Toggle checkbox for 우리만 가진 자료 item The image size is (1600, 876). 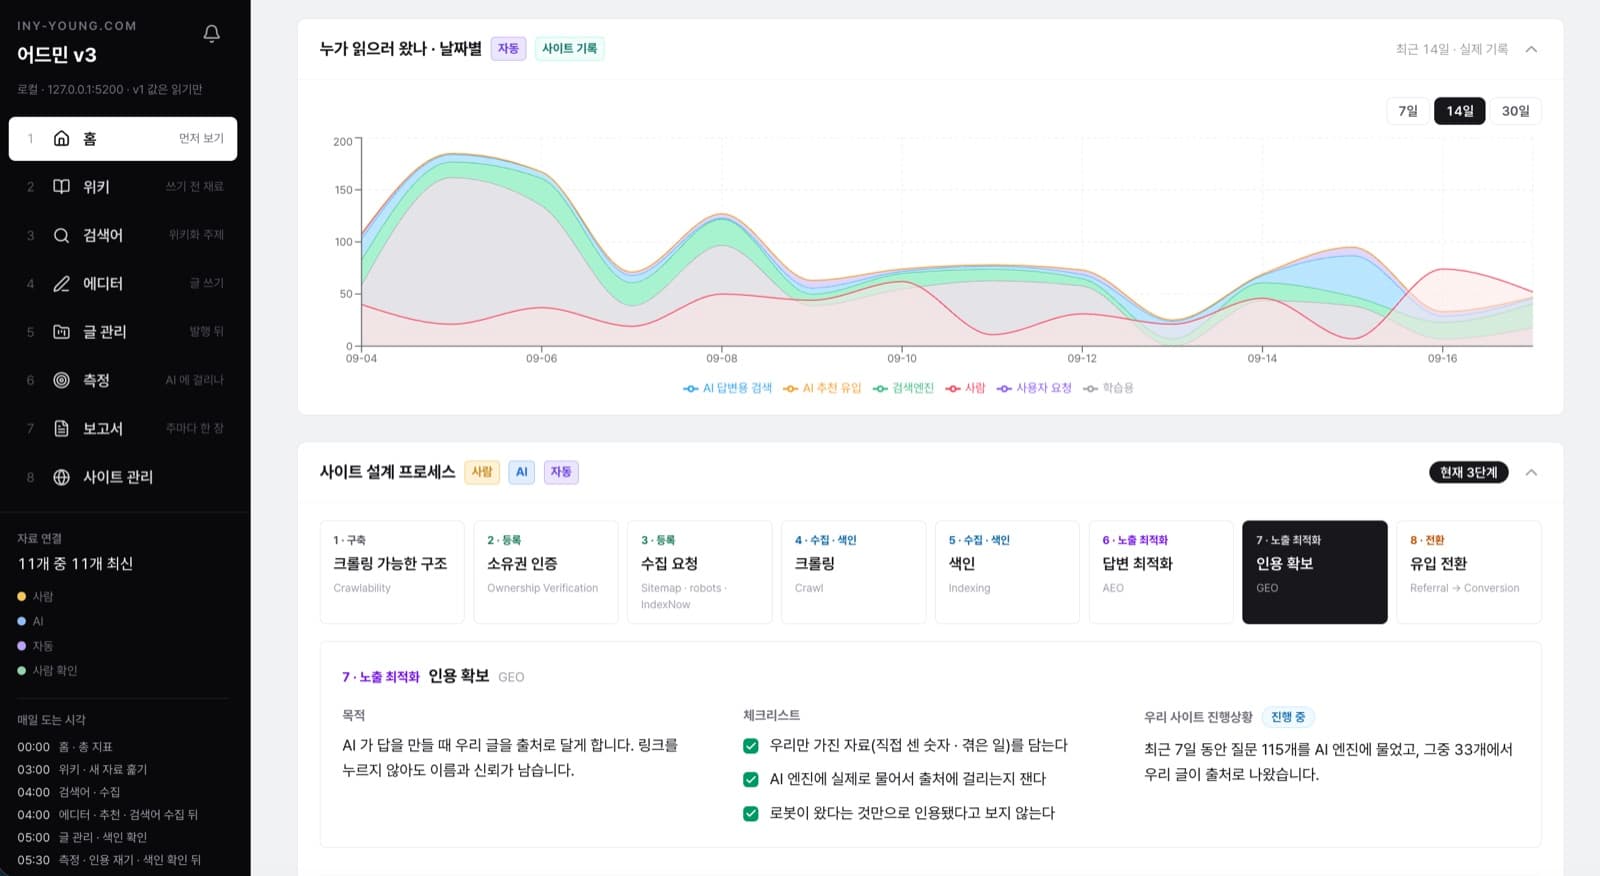pos(751,745)
